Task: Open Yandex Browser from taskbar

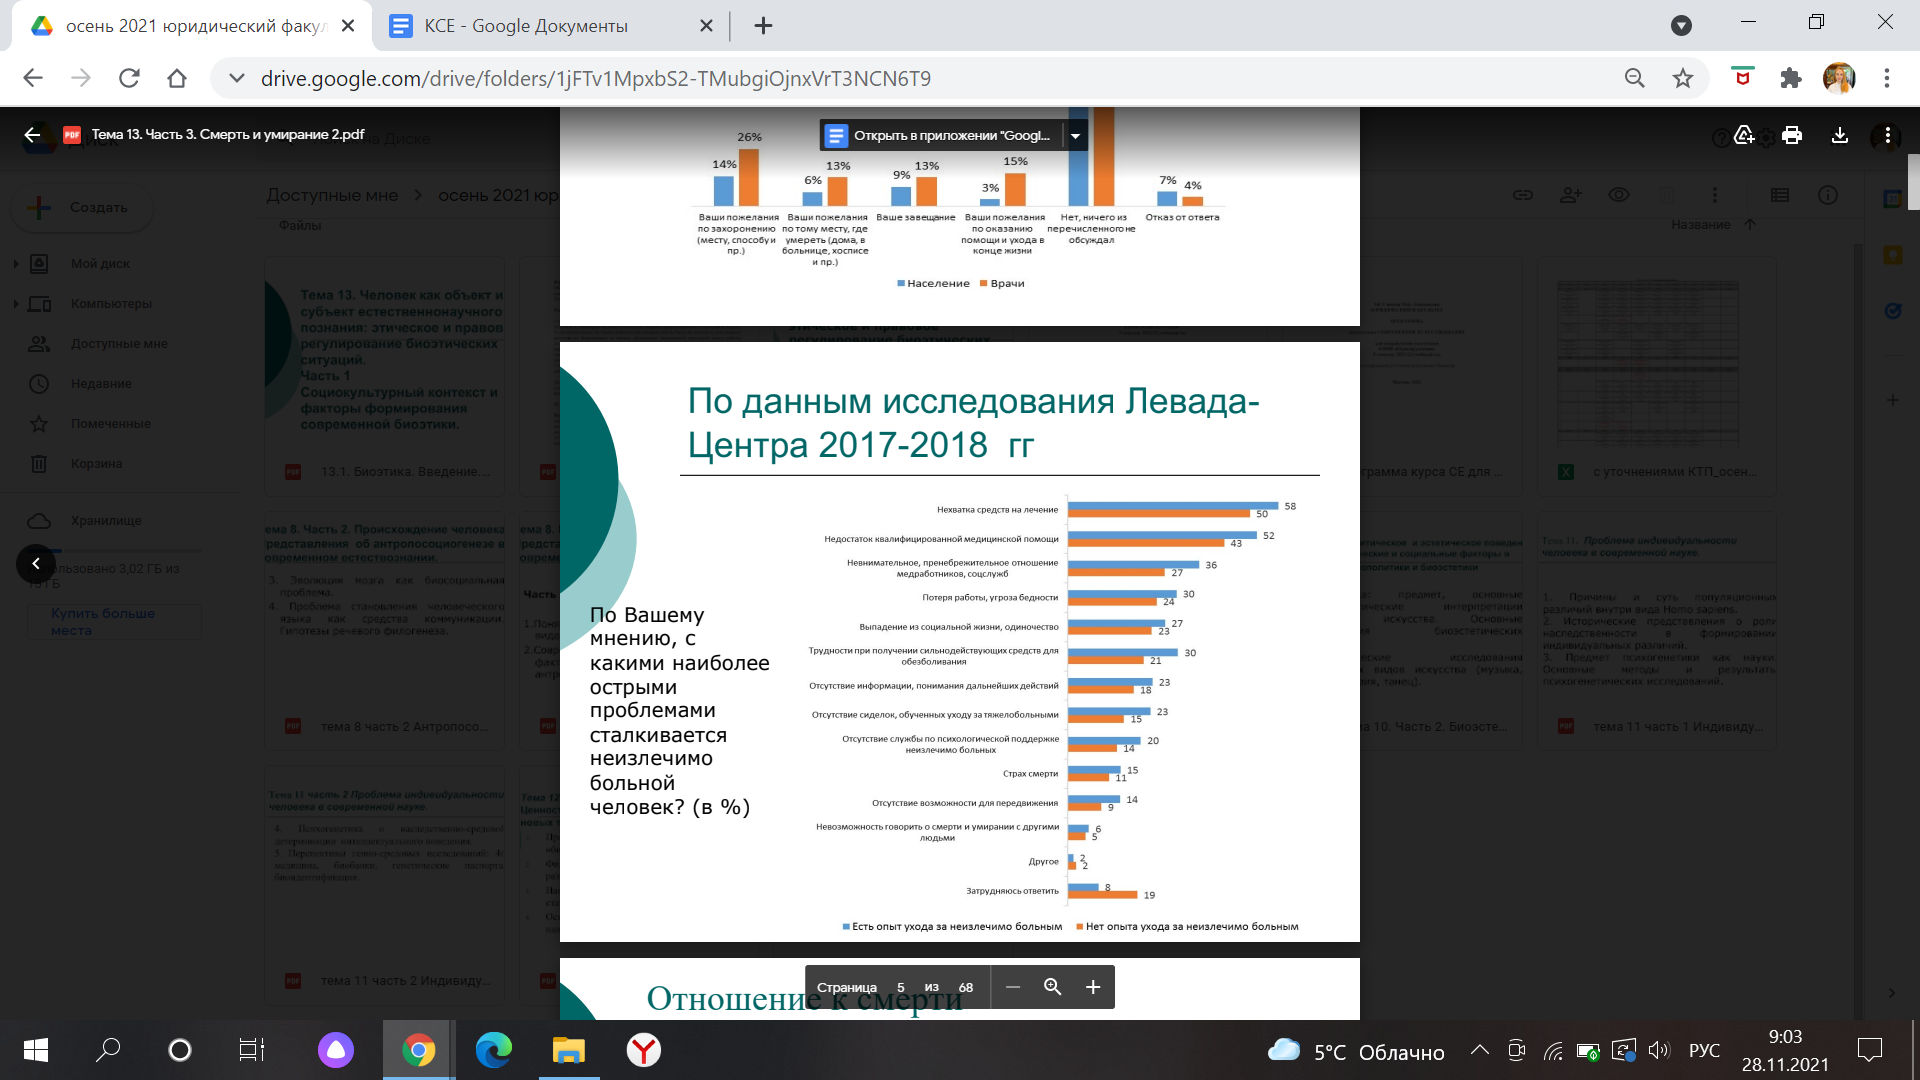Action: (643, 1050)
